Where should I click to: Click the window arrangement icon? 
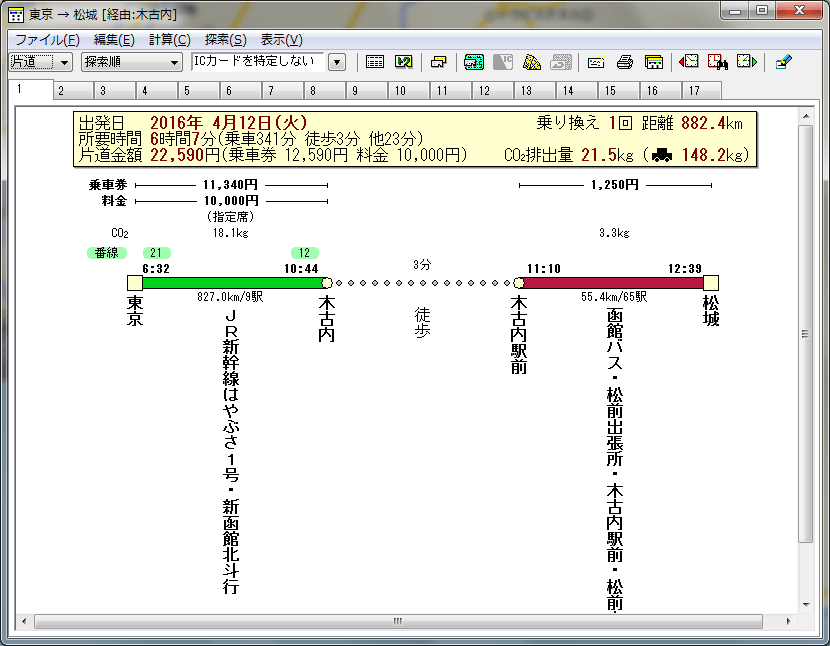tap(438, 61)
